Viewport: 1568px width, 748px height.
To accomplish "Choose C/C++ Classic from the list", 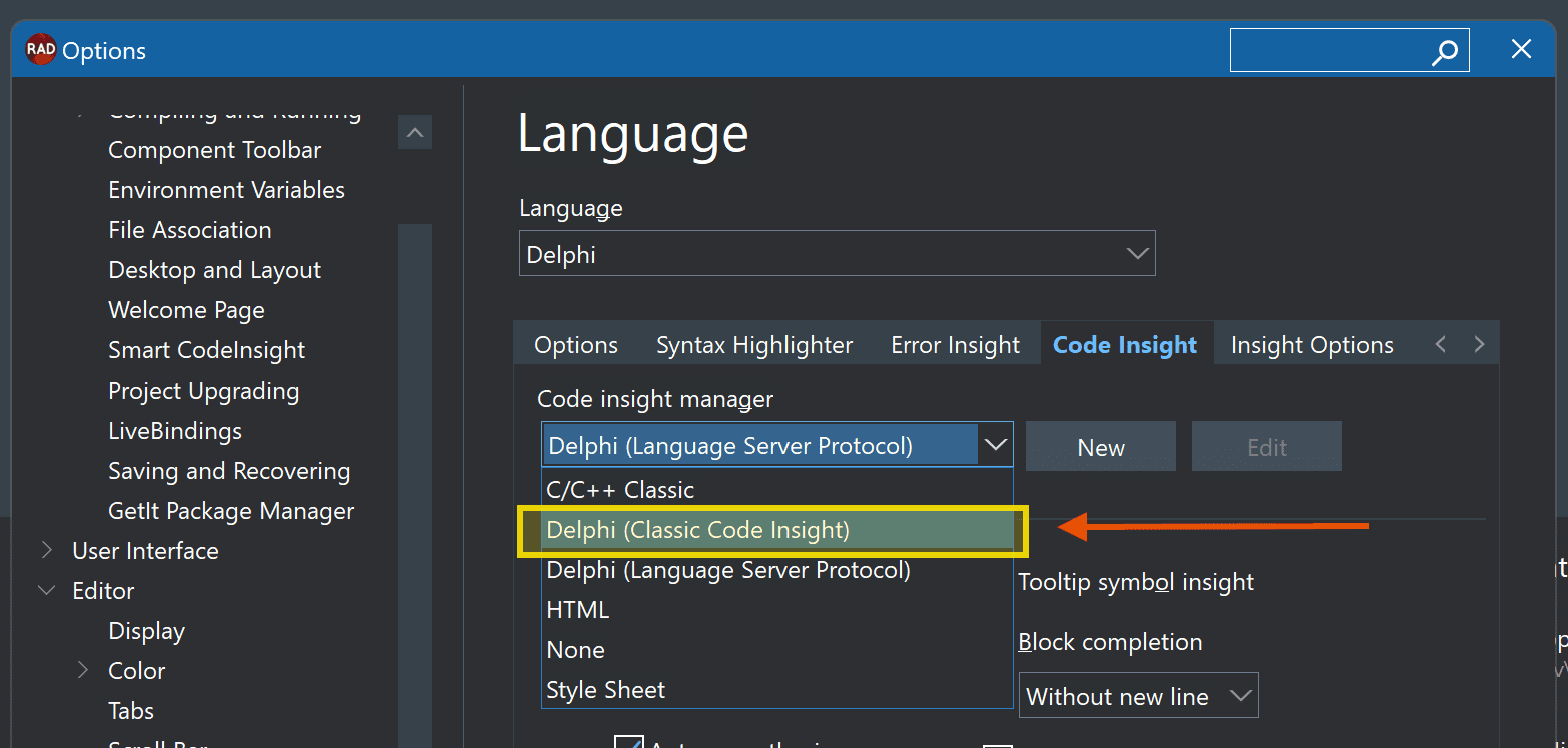I will (x=777, y=489).
